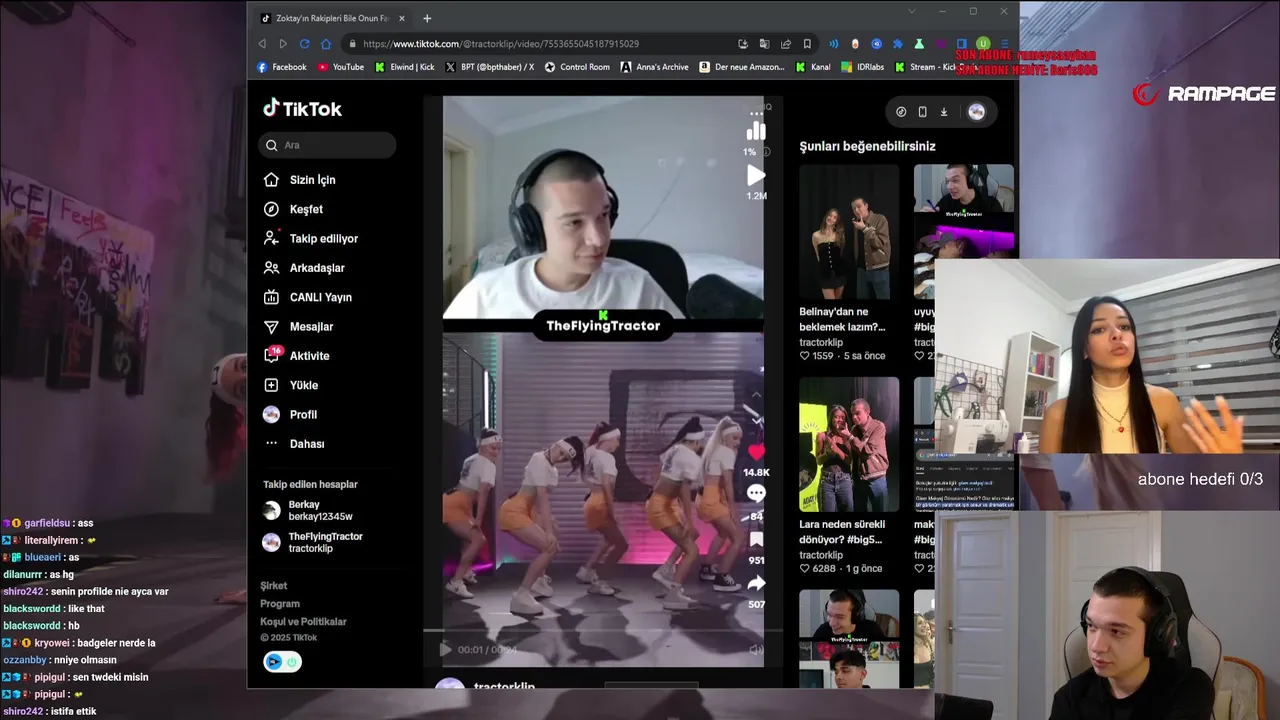This screenshot has height=720, width=1280.
Task: Open TheFlyingTractor followed account
Action: 313,543
